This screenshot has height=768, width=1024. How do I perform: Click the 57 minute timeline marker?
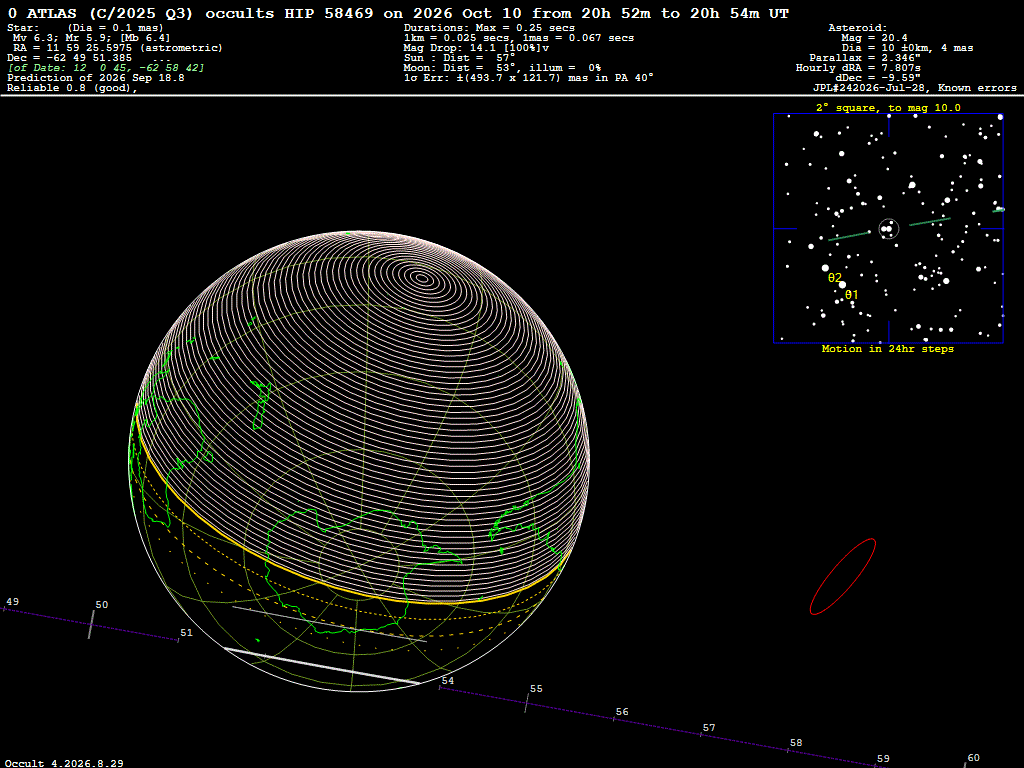[709, 728]
